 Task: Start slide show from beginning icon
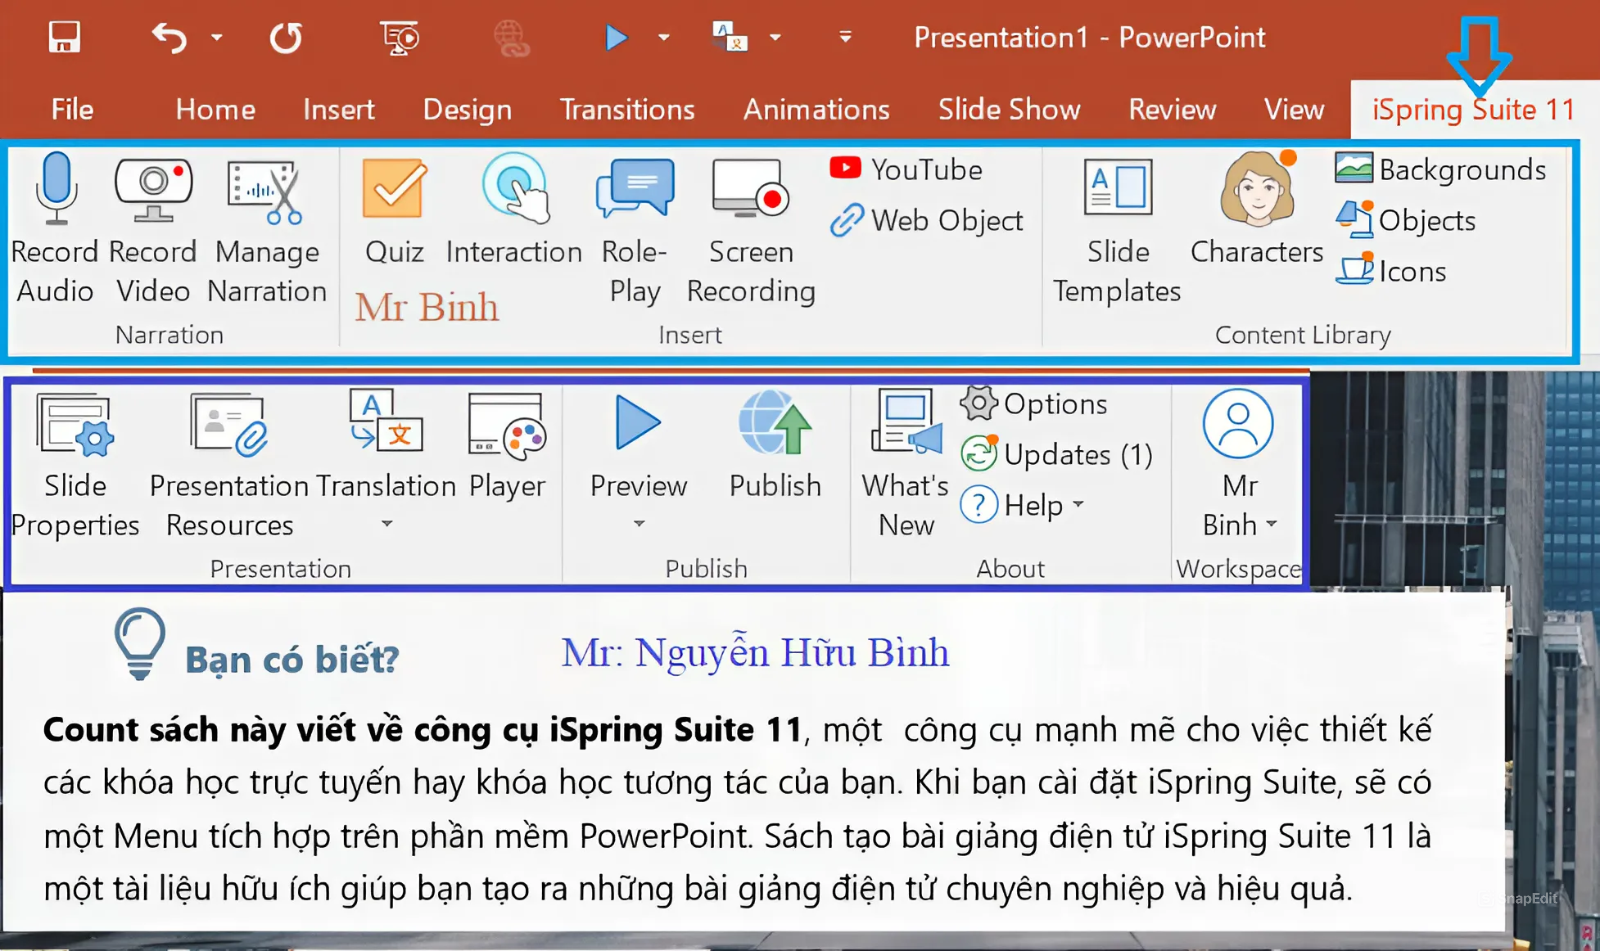pyautogui.click(x=400, y=38)
